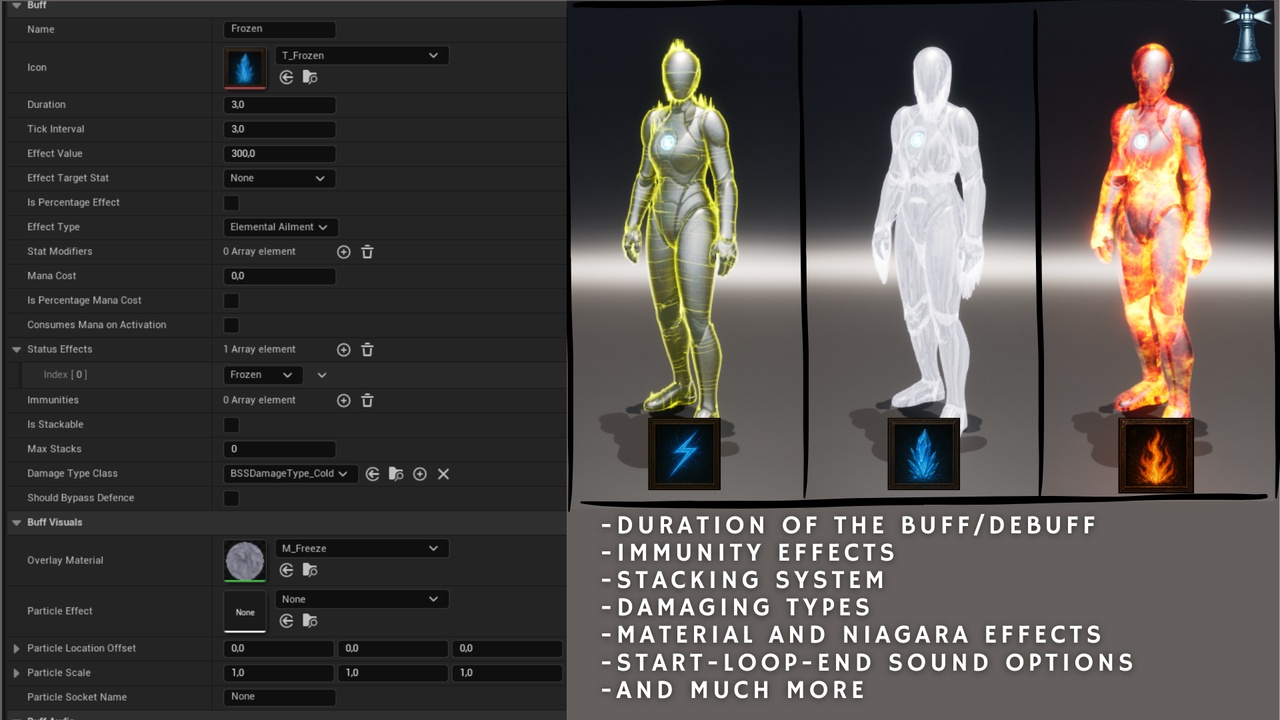Clear the Immunities array with trash icon

coord(367,400)
